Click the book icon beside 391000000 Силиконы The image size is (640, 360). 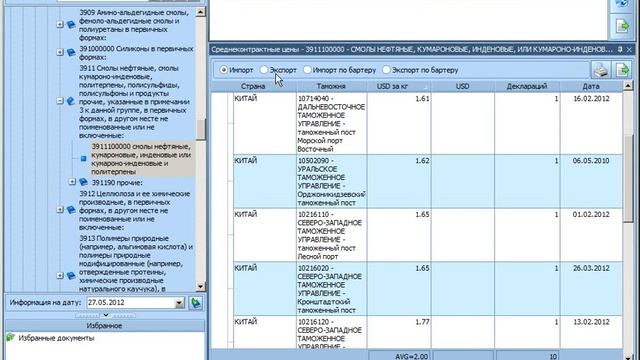pos(71,53)
